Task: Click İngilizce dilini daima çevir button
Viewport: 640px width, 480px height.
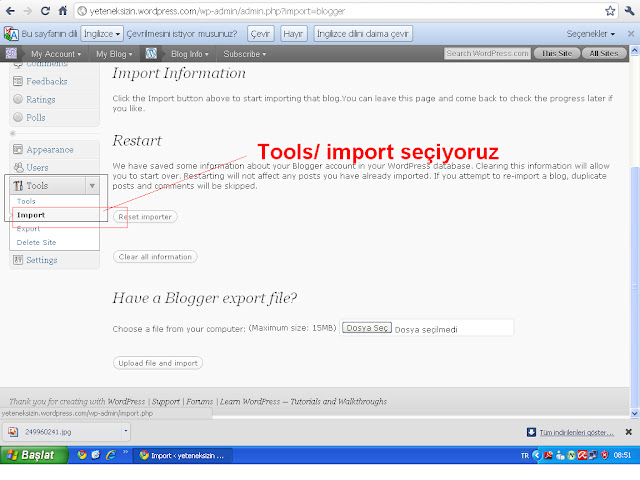Action: [363, 34]
